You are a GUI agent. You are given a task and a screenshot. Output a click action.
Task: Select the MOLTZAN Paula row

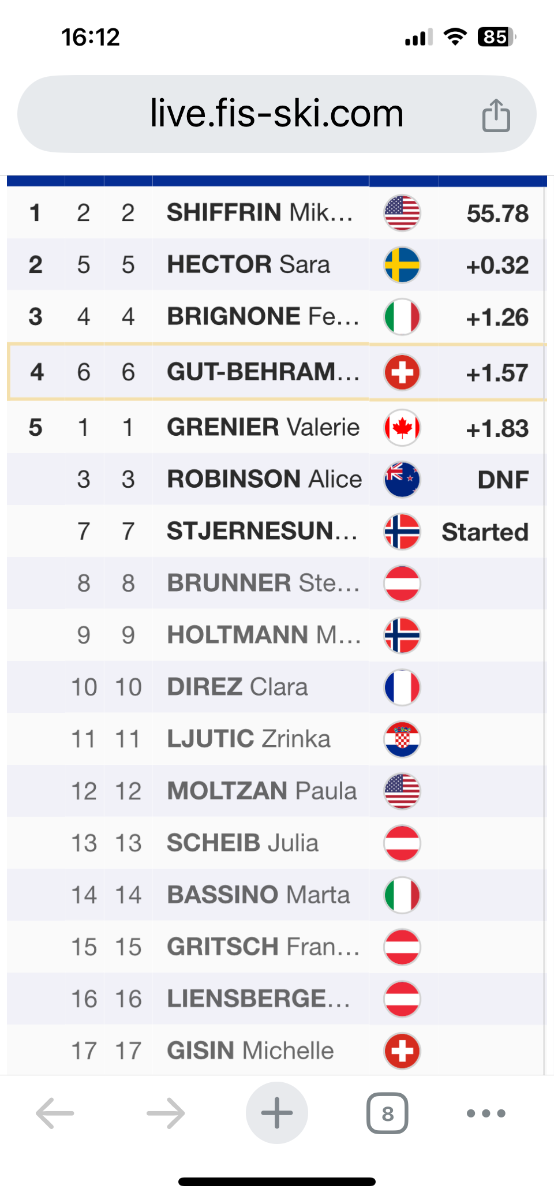277,792
